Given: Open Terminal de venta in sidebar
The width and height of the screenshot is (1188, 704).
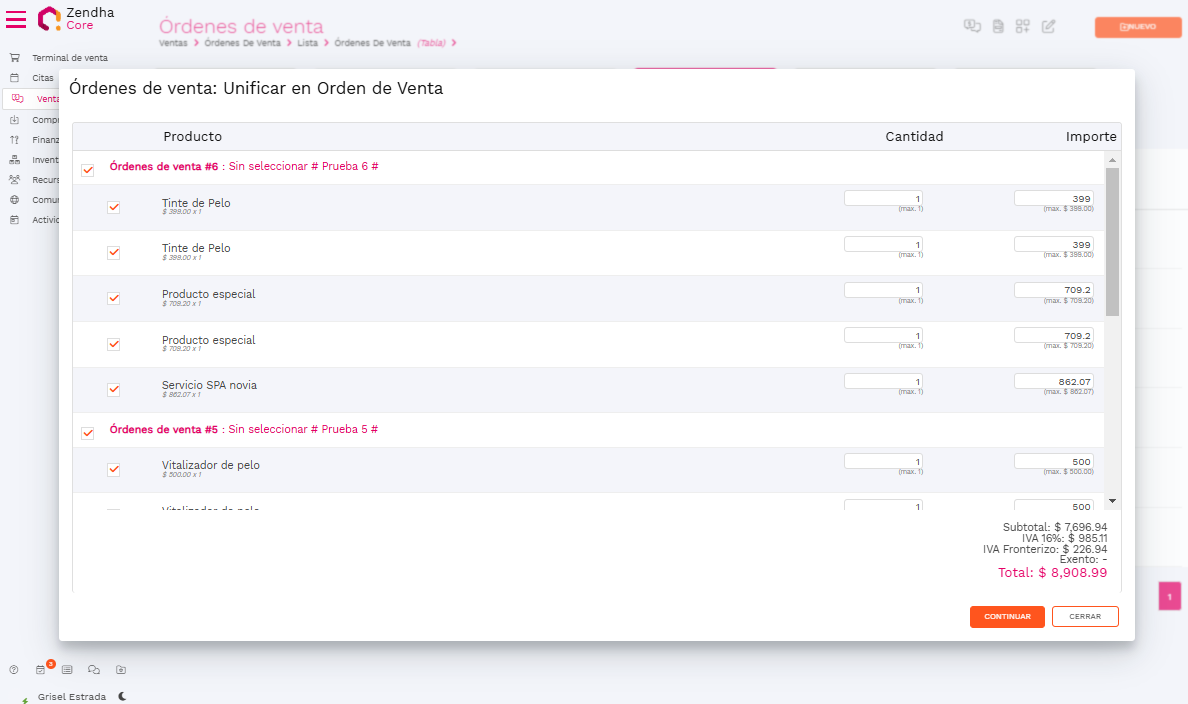Looking at the screenshot, I should click(69, 58).
